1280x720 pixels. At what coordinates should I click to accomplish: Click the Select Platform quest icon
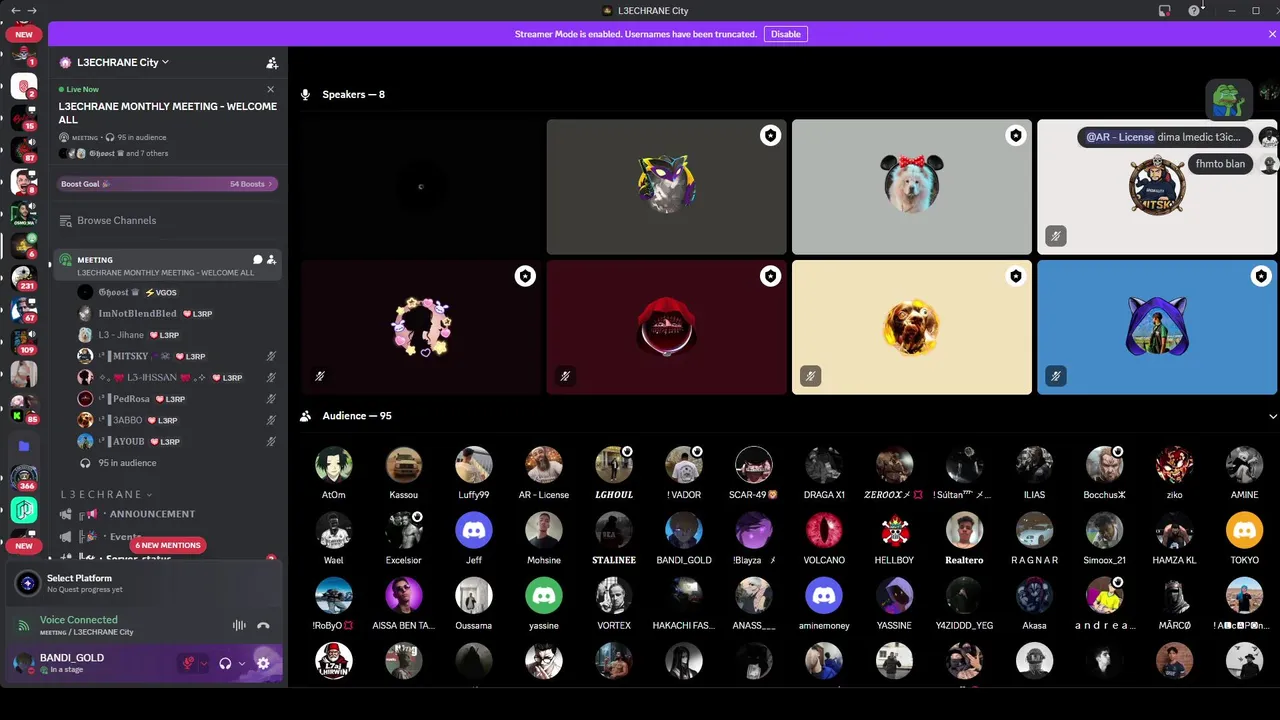pyautogui.click(x=28, y=583)
